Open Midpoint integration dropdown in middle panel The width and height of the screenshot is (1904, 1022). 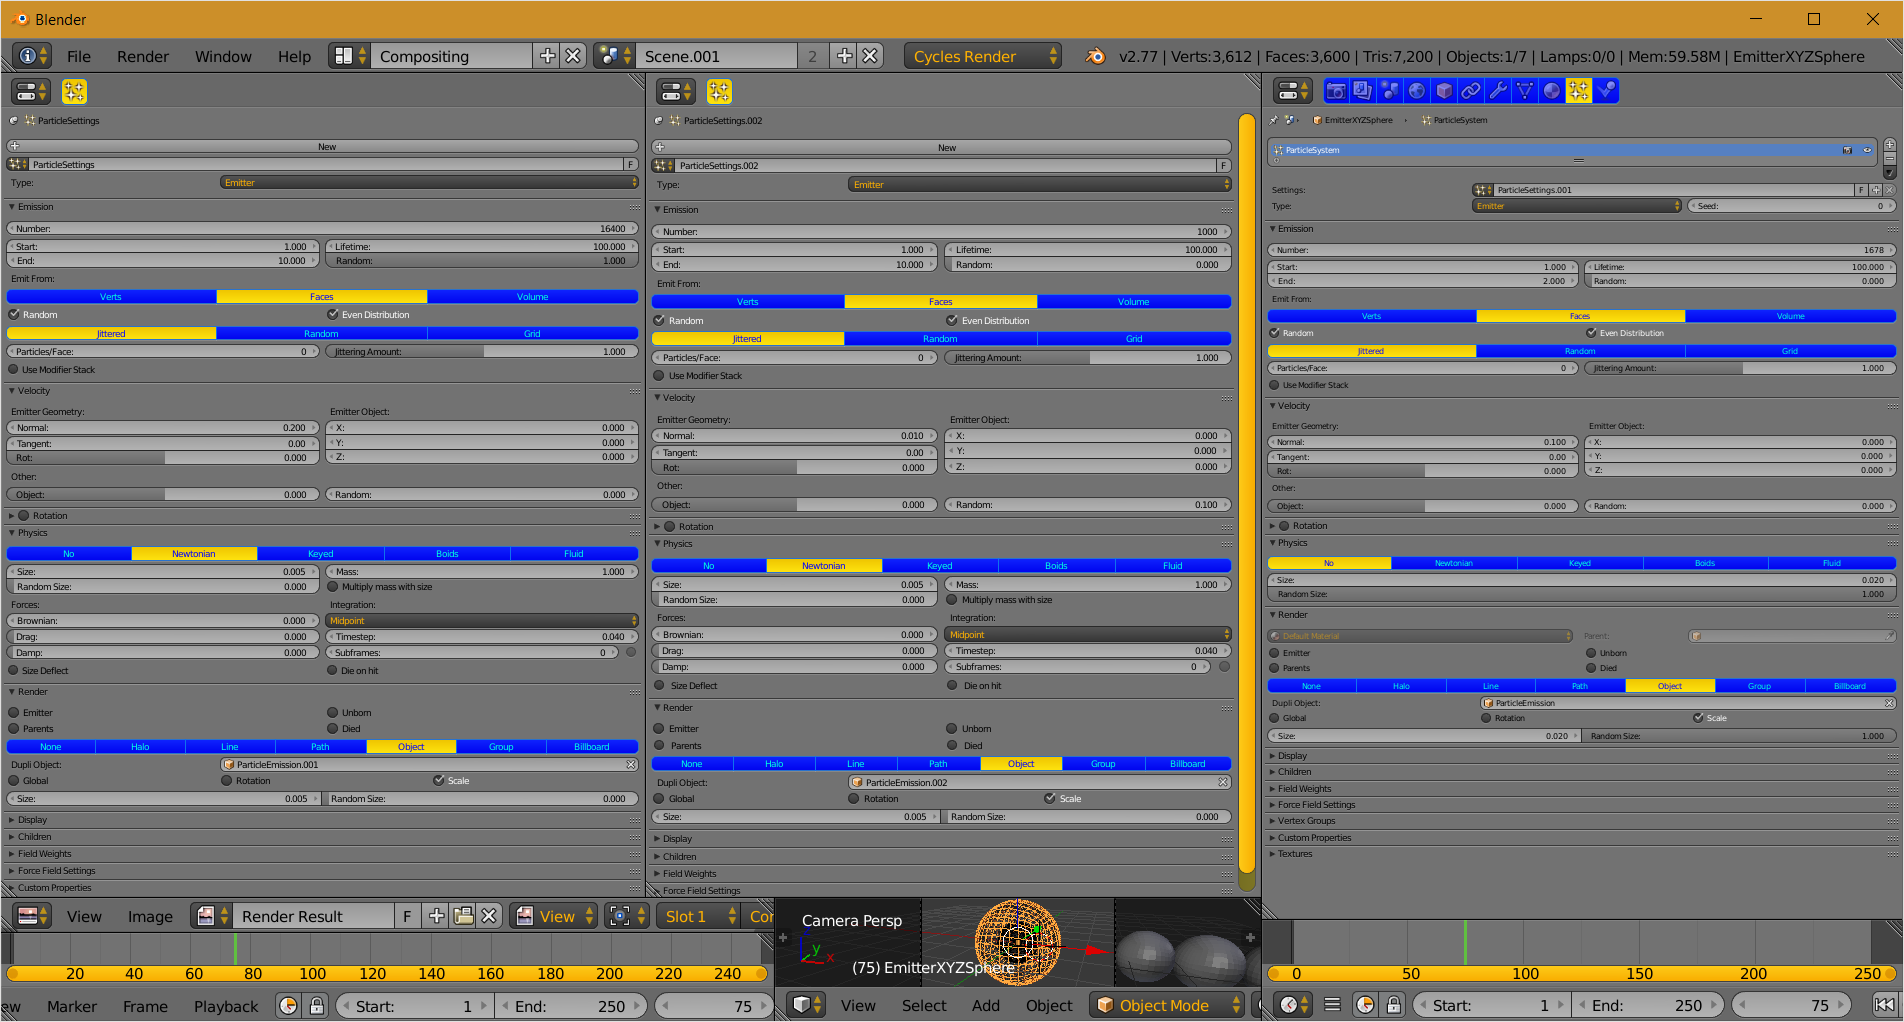[1088, 635]
